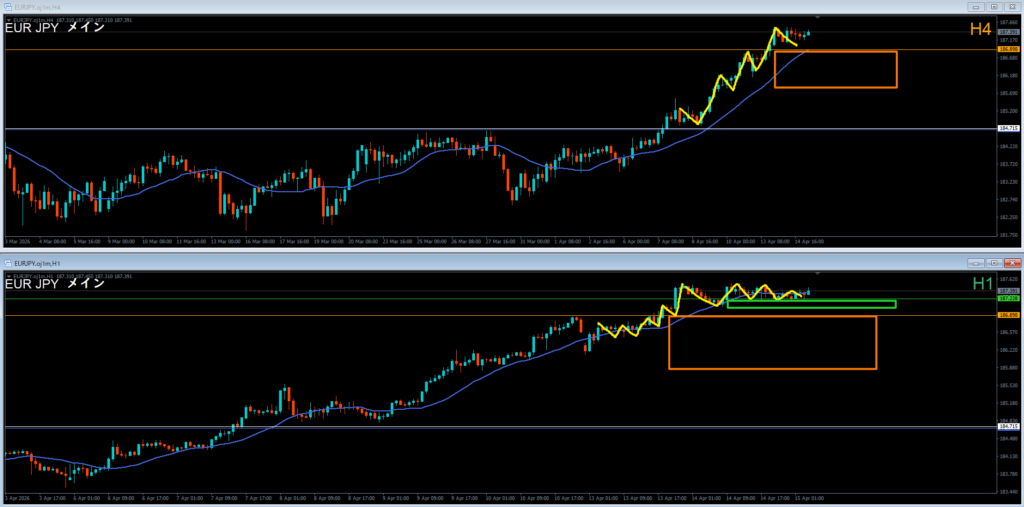The width and height of the screenshot is (1024, 507).
Task: Click the H4 chart window icon in title bar
Action: 7,7
